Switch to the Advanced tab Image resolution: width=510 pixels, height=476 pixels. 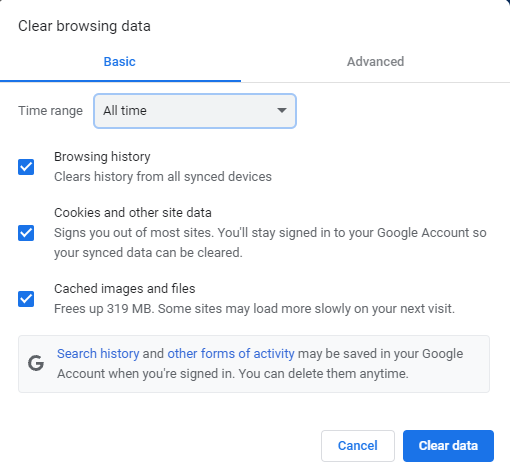pyautogui.click(x=375, y=62)
